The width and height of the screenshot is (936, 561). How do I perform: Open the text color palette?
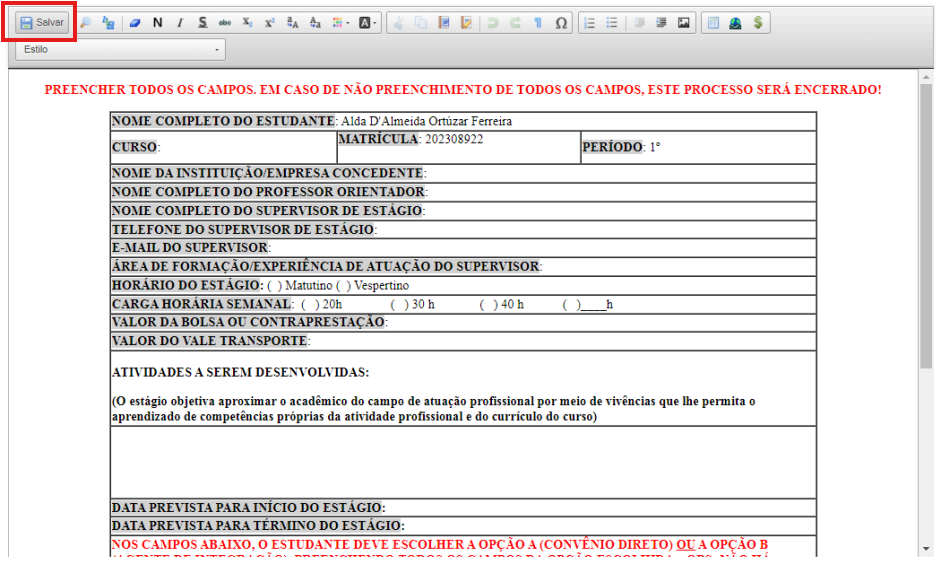[341, 23]
